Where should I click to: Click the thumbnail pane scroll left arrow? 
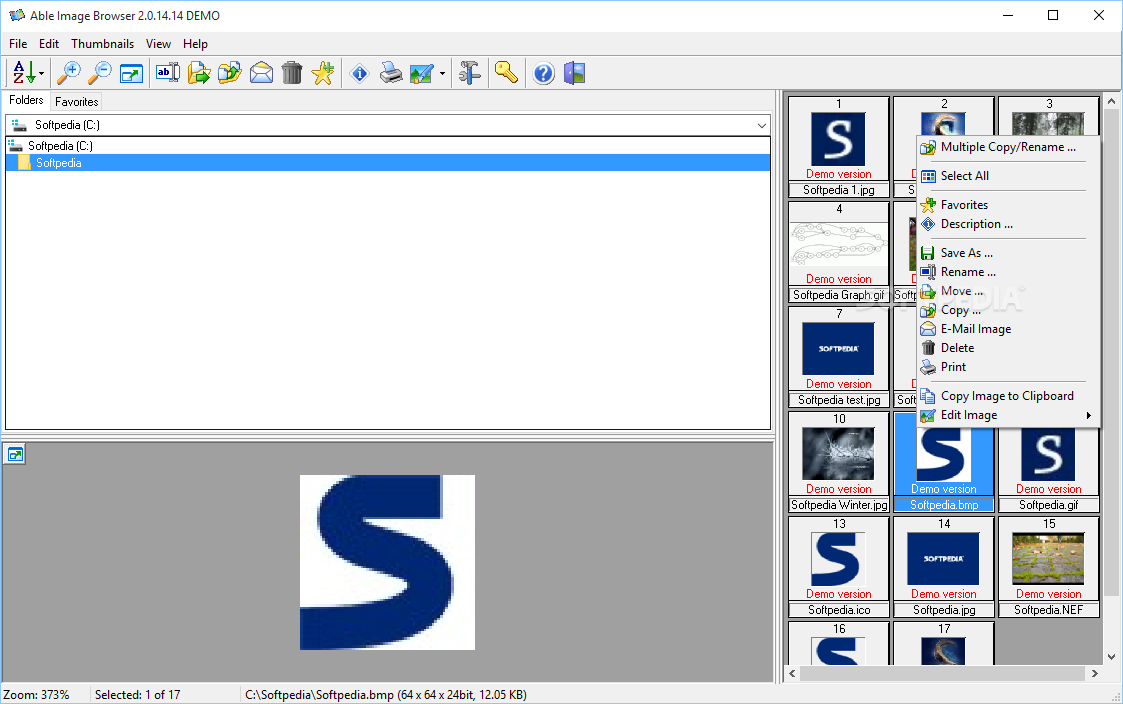pos(792,673)
